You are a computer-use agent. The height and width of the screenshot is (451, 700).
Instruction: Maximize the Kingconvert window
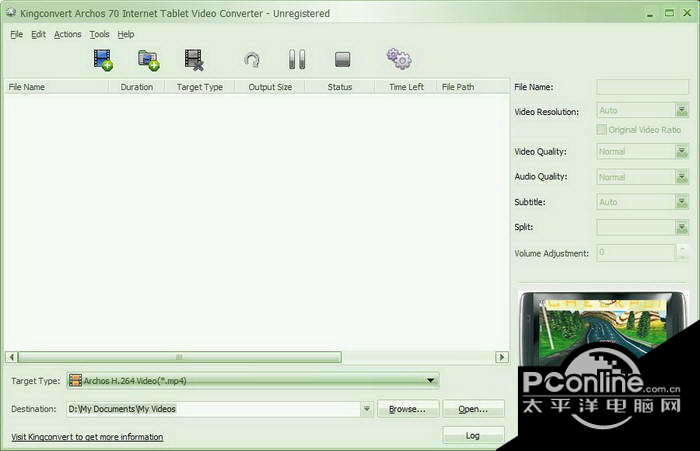(669, 13)
